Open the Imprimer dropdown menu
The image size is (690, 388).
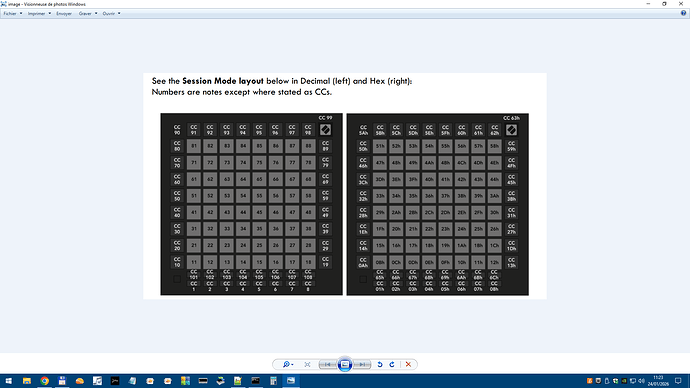(x=39, y=14)
